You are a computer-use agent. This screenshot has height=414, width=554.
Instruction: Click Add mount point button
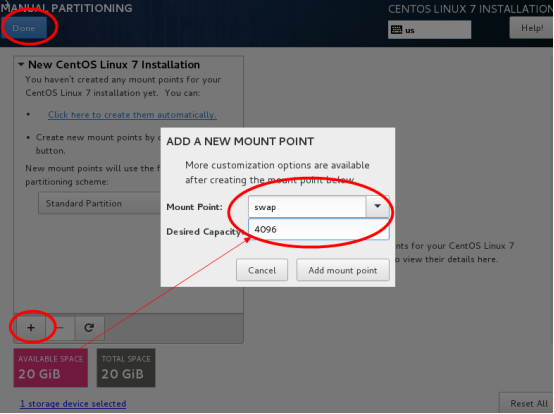click(x=343, y=270)
